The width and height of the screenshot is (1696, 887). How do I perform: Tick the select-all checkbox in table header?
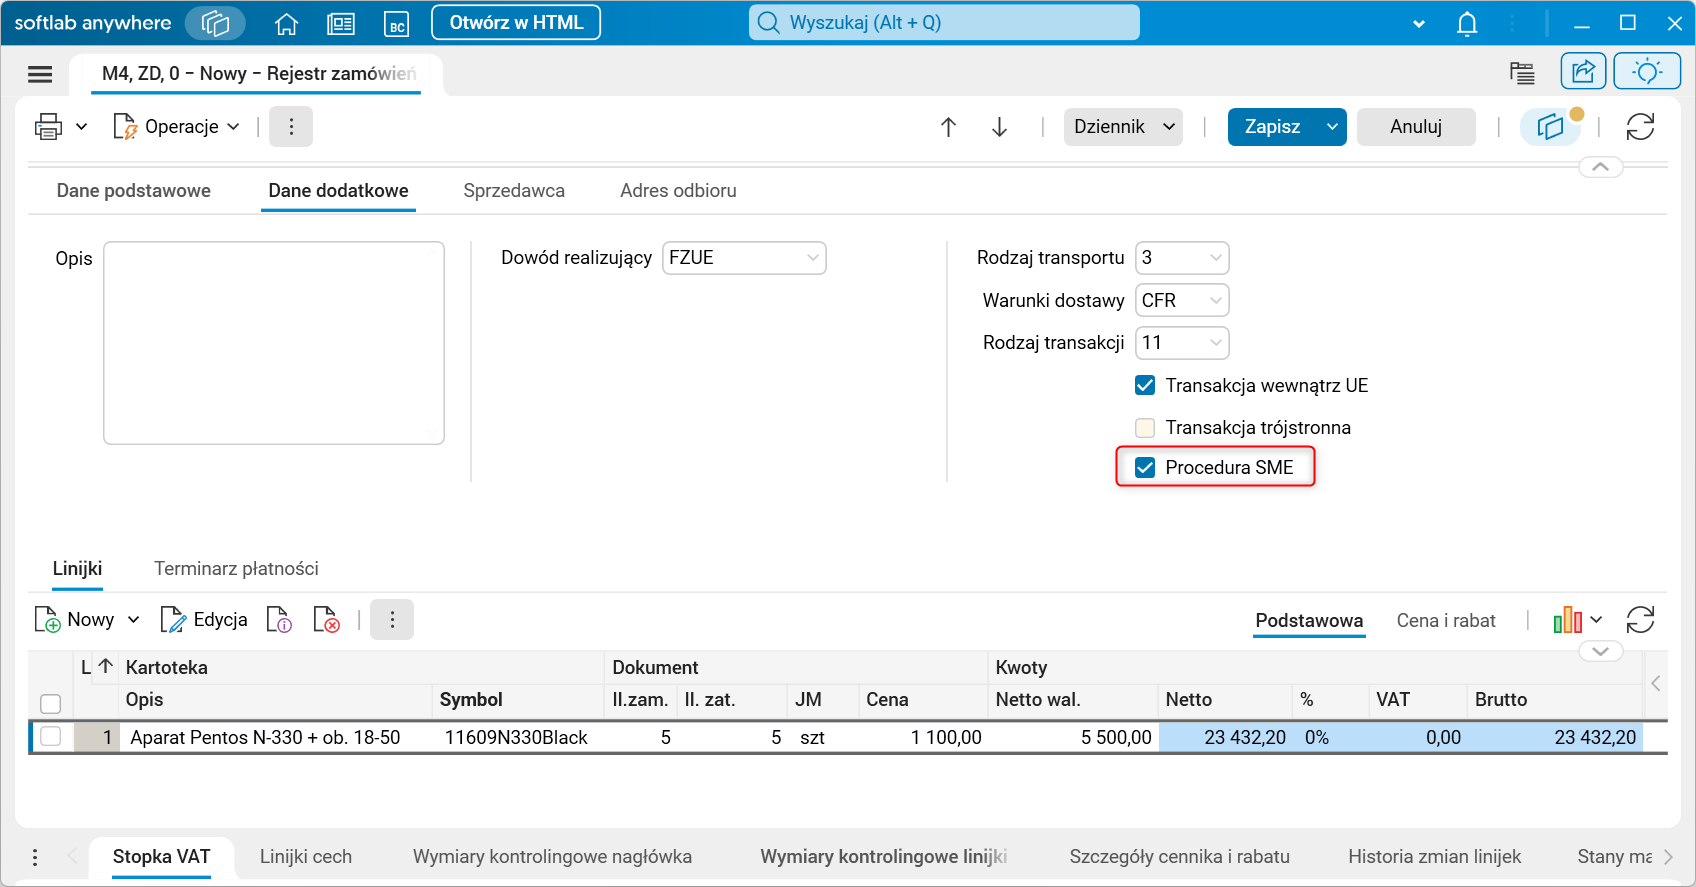[x=50, y=704]
